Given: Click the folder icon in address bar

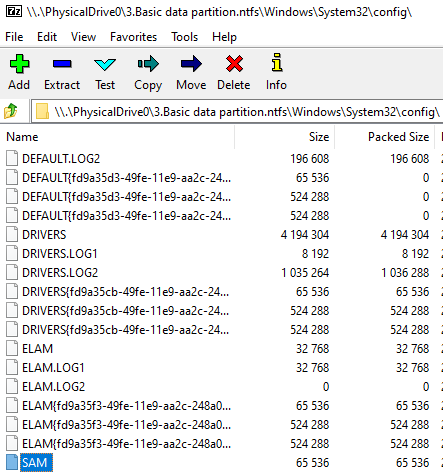Looking at the screenshot, I should (42, 111).
